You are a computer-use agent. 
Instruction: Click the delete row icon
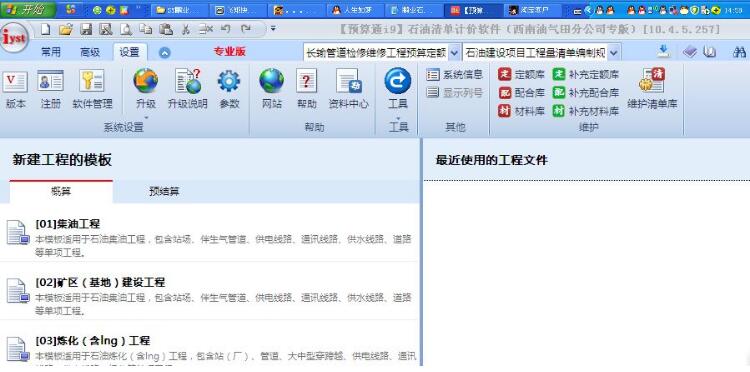tap(206, 30)
